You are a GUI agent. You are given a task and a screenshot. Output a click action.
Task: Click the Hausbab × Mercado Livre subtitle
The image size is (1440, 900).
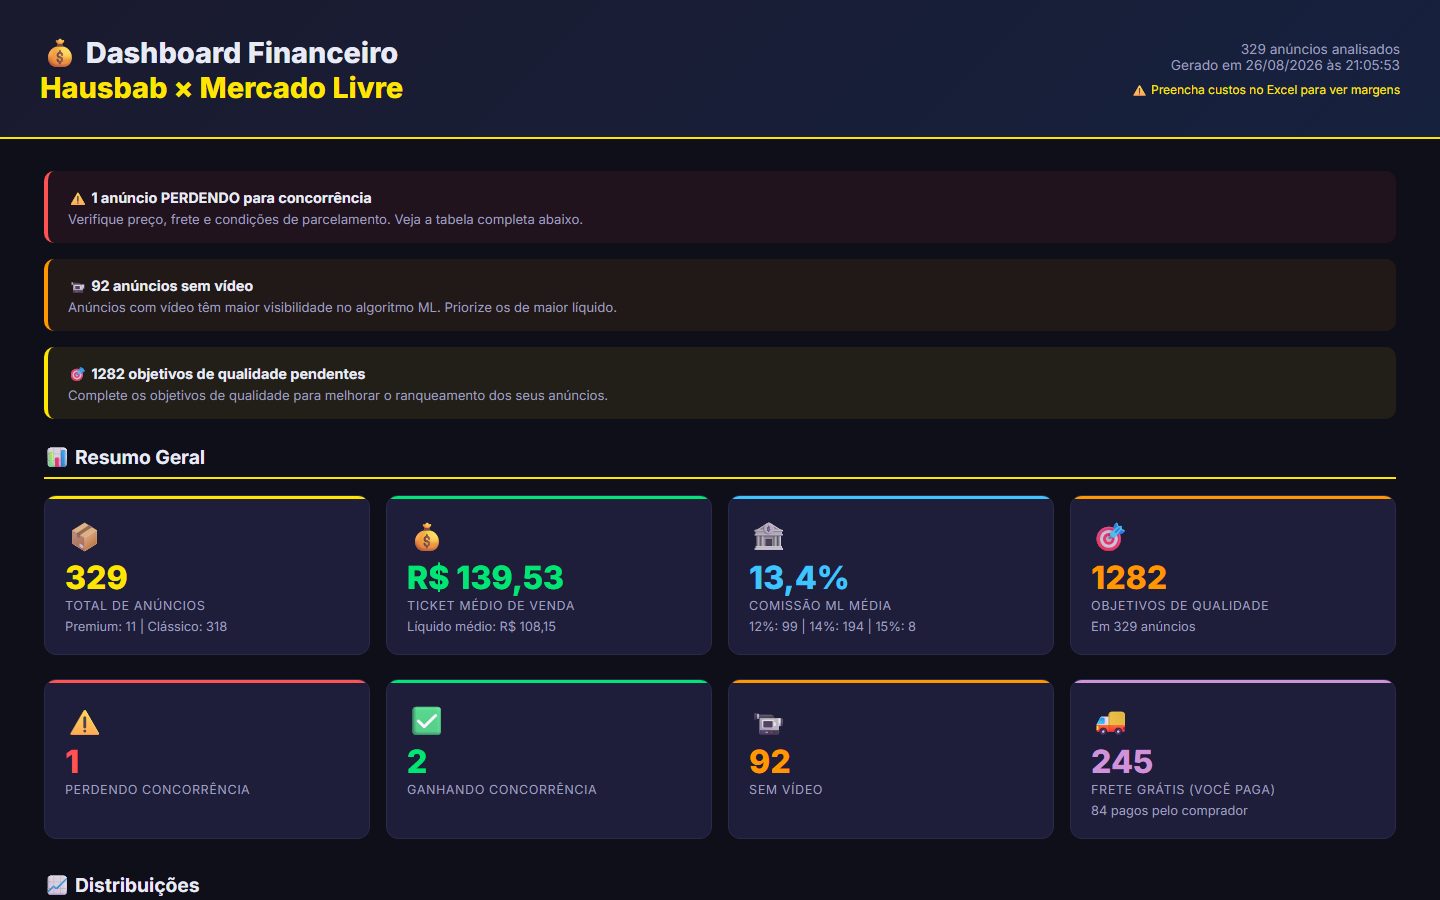(221, 88)
